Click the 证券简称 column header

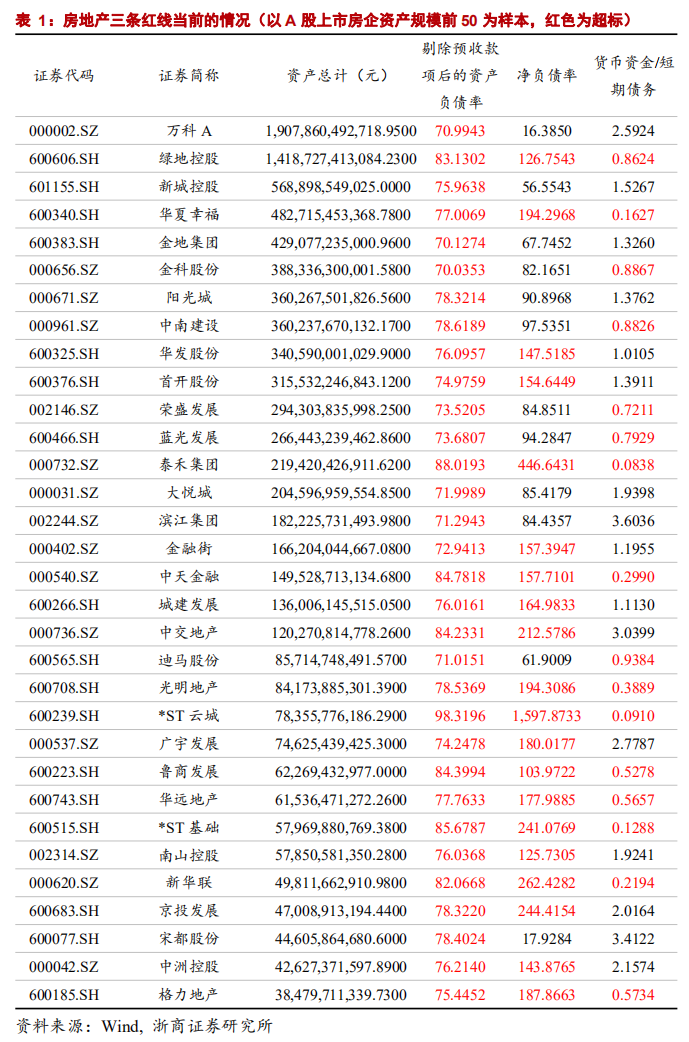coord(189,76)
